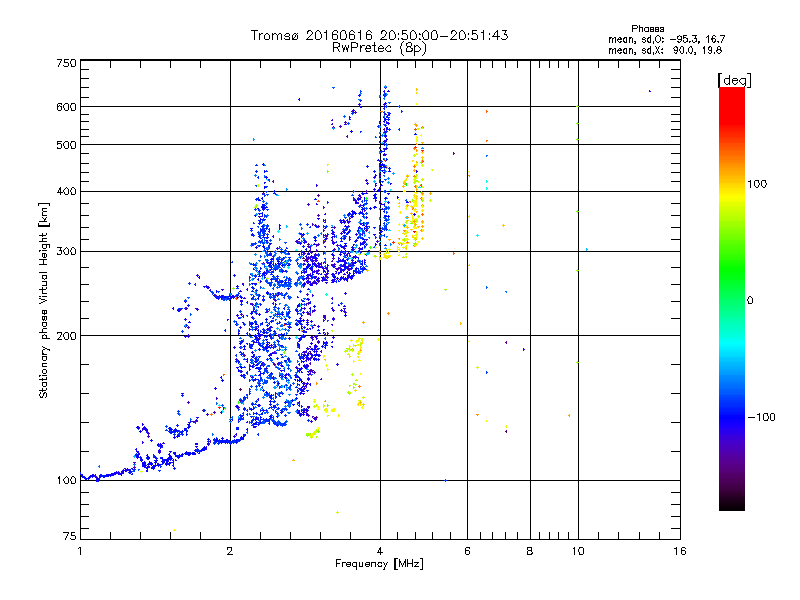Click the '6' x-axis tick label

click(467, 551)
